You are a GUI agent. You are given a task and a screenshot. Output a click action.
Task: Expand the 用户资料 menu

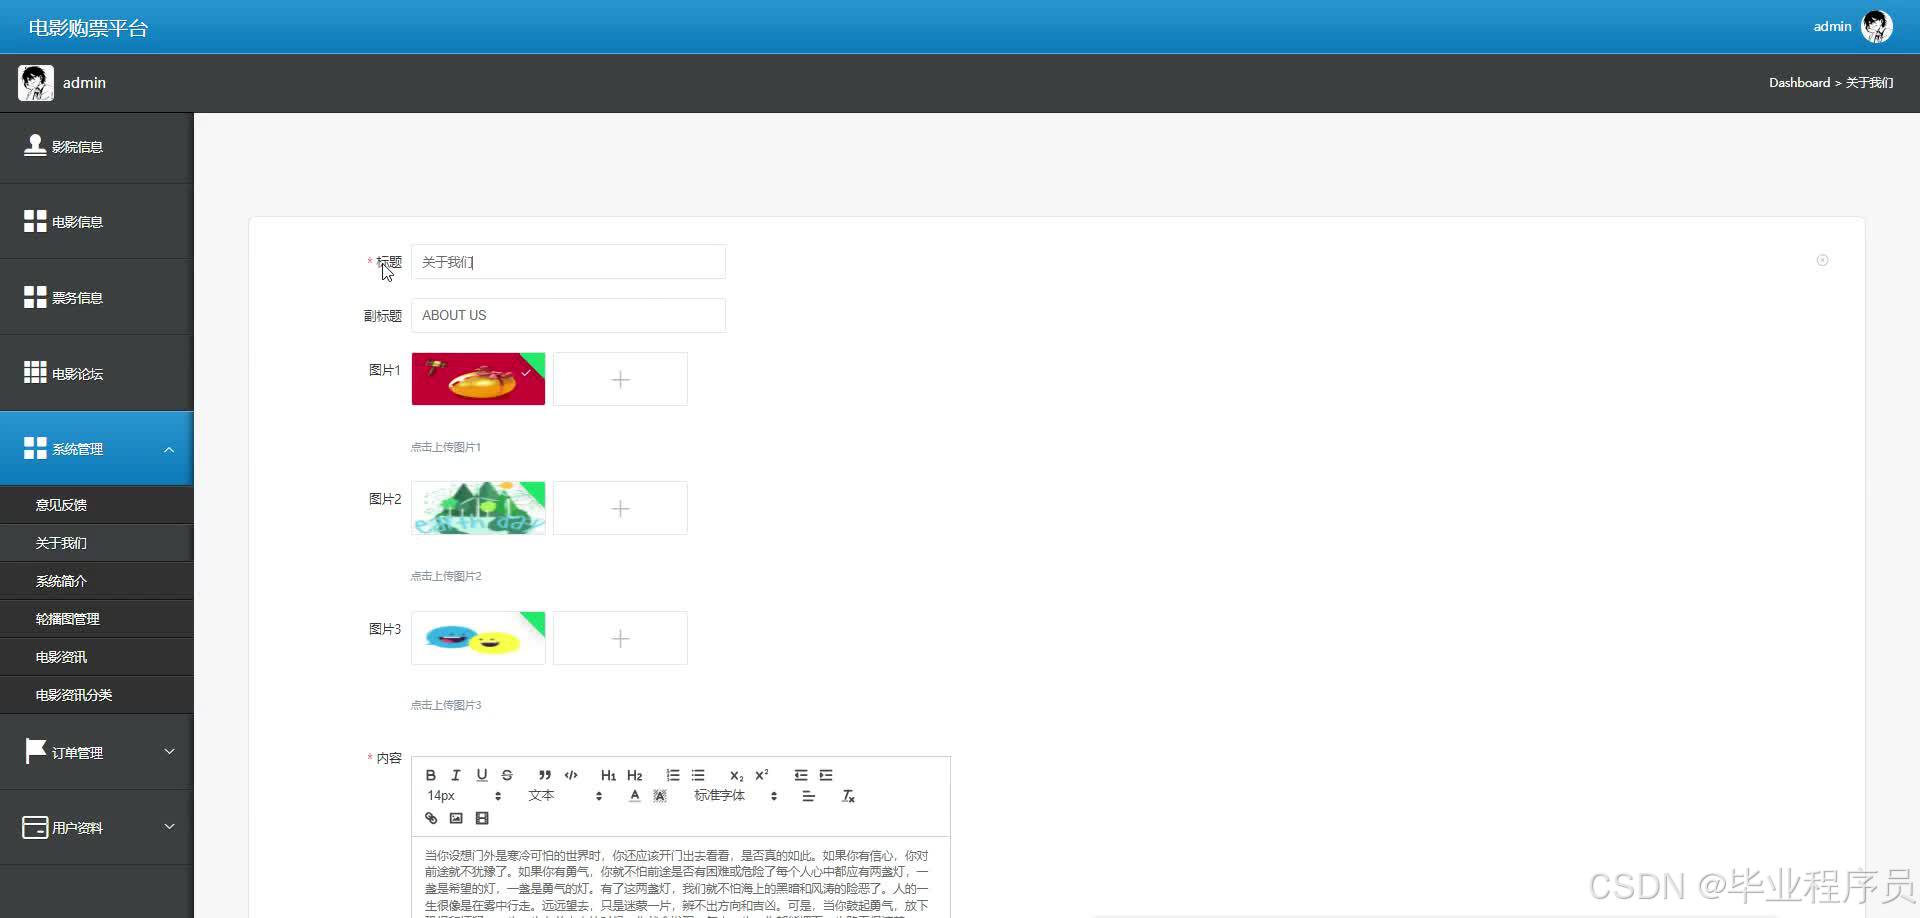96,828
